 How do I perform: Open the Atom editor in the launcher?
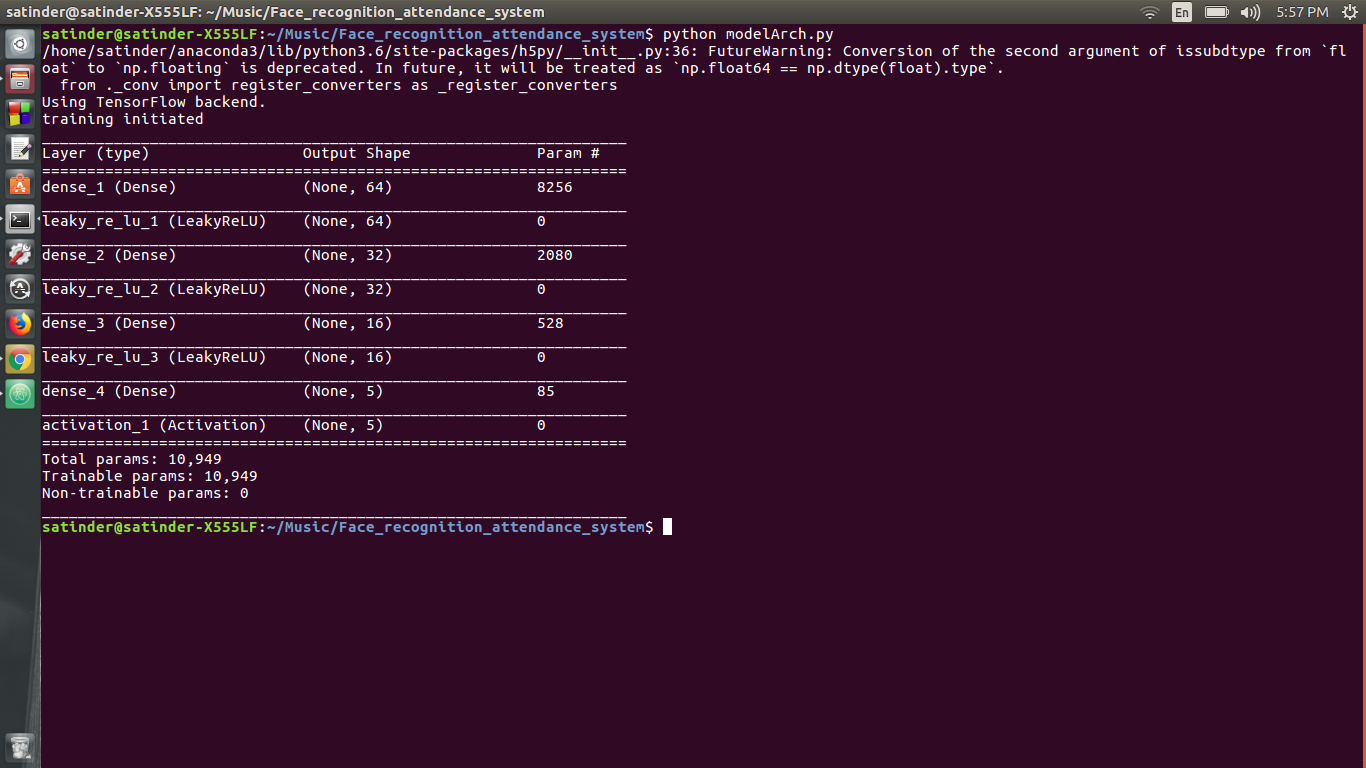click(x=20, y=394)
